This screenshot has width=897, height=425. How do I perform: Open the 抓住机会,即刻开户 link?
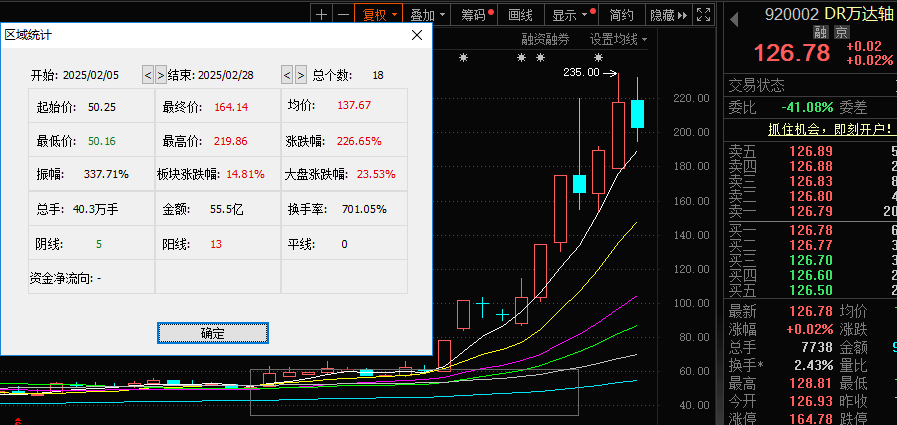832,130
